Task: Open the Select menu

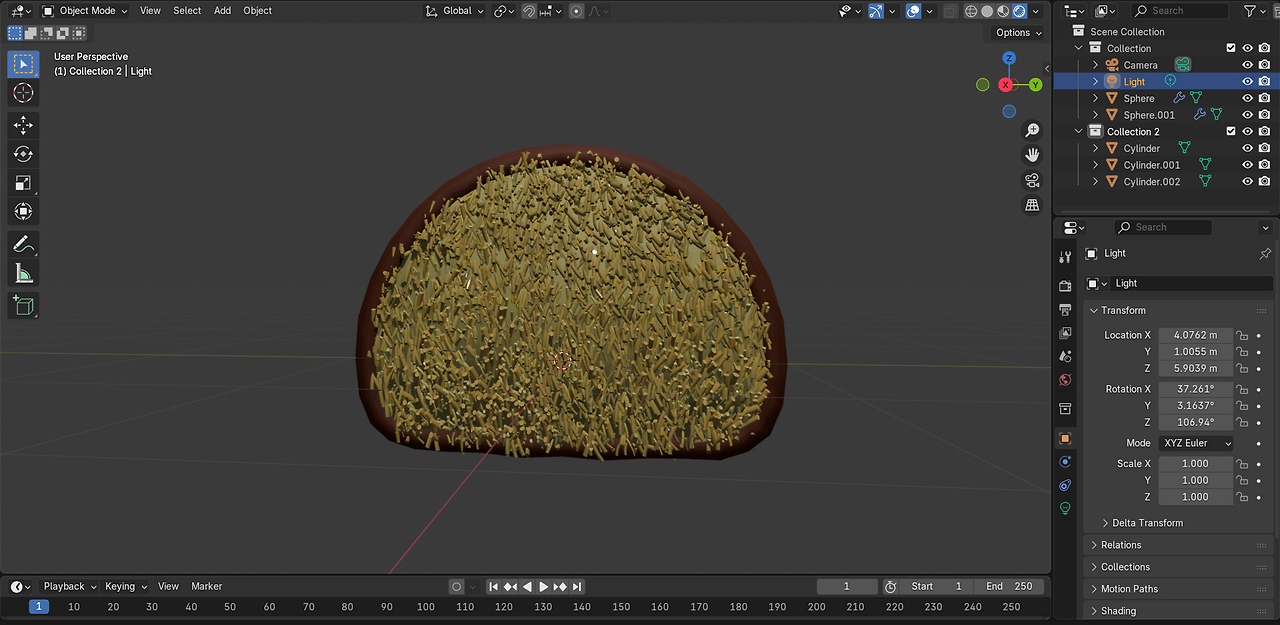Action: (187, 11)
